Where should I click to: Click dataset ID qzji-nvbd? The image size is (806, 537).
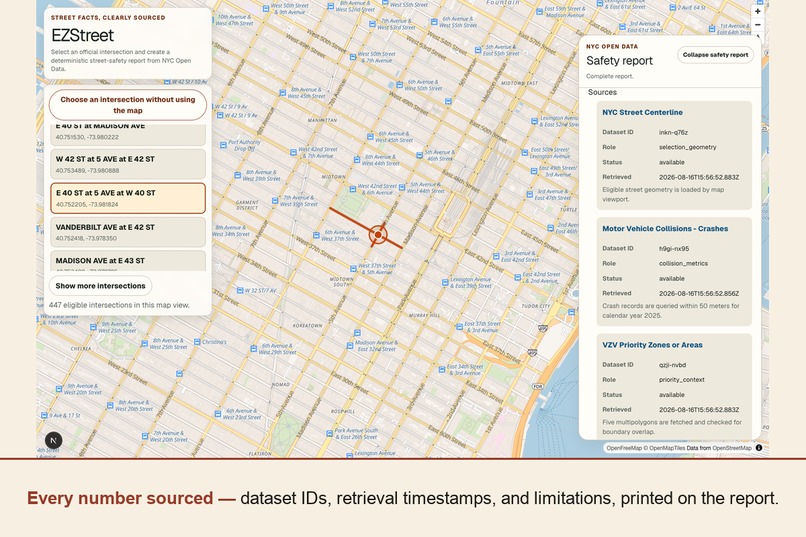pyautogui.click(x=672, y=365)
